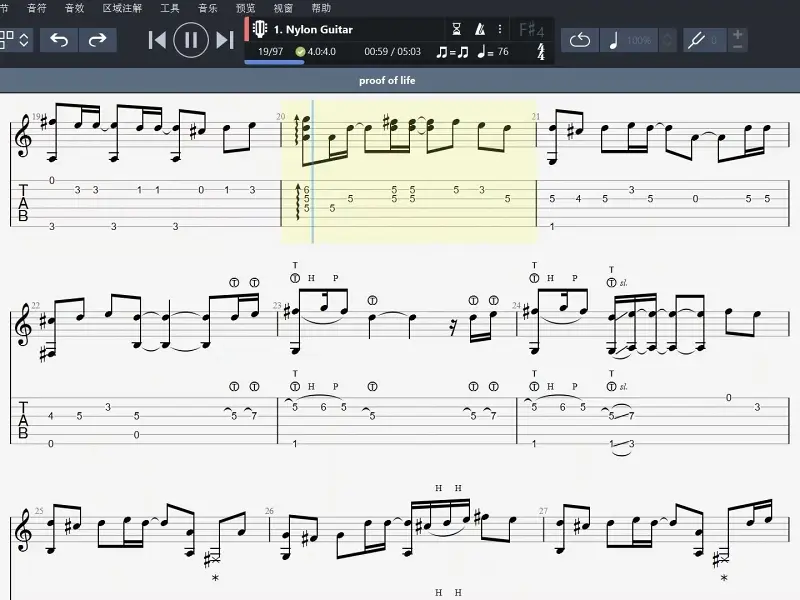Viewport: 800px width, 600px height.
Task: Open the 区域注解 menu
Action: (122, 8)
